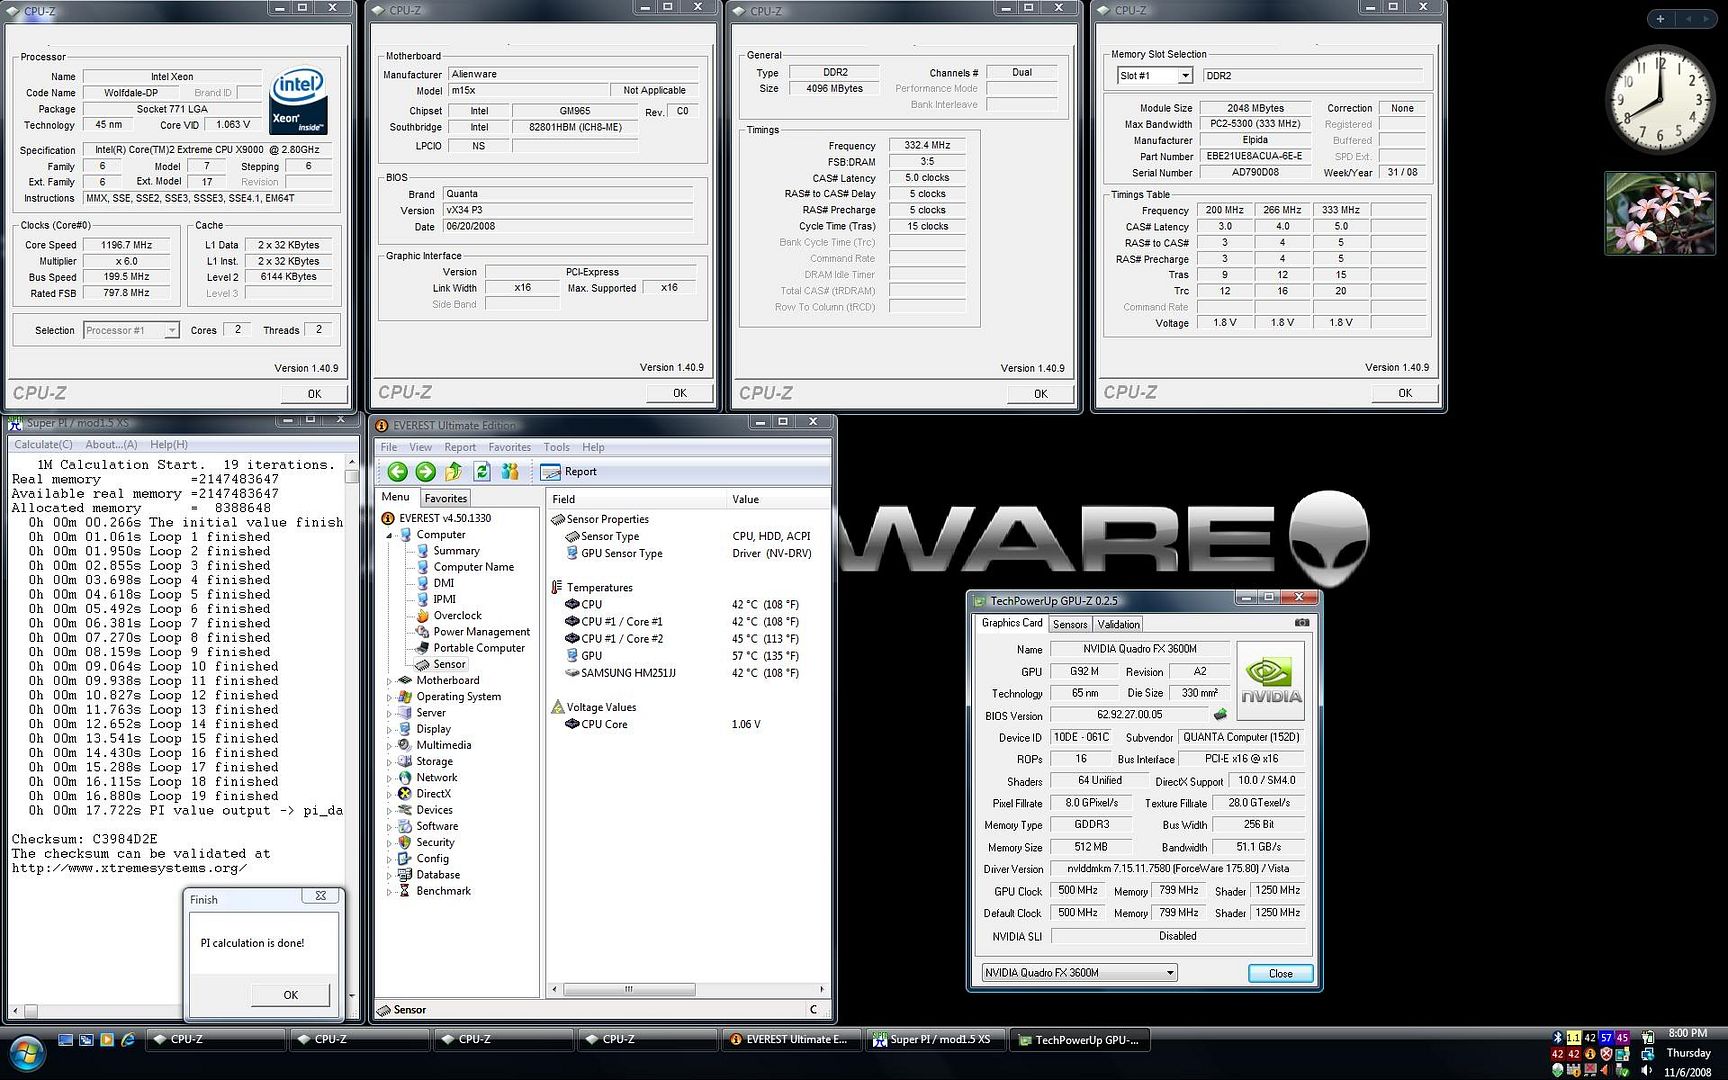Collapse the Computer tree node
Screen dimensions: 1728x1080
(x=390, y=535)
